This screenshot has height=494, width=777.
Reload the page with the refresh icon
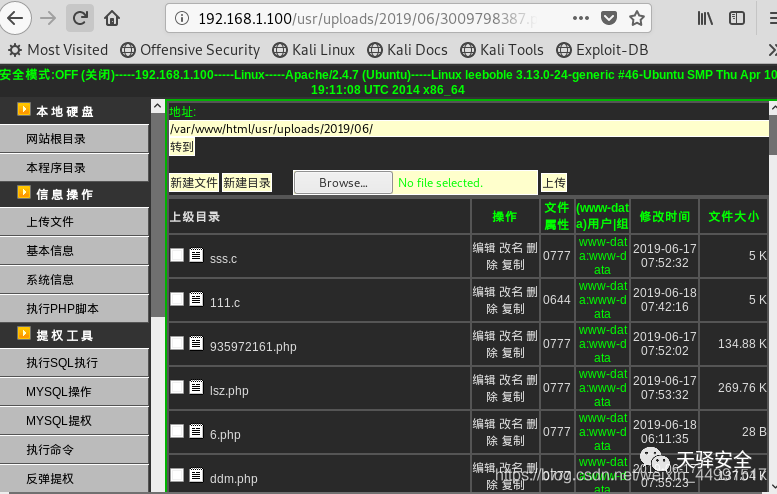pyautogui.click(x=80, y=18)
